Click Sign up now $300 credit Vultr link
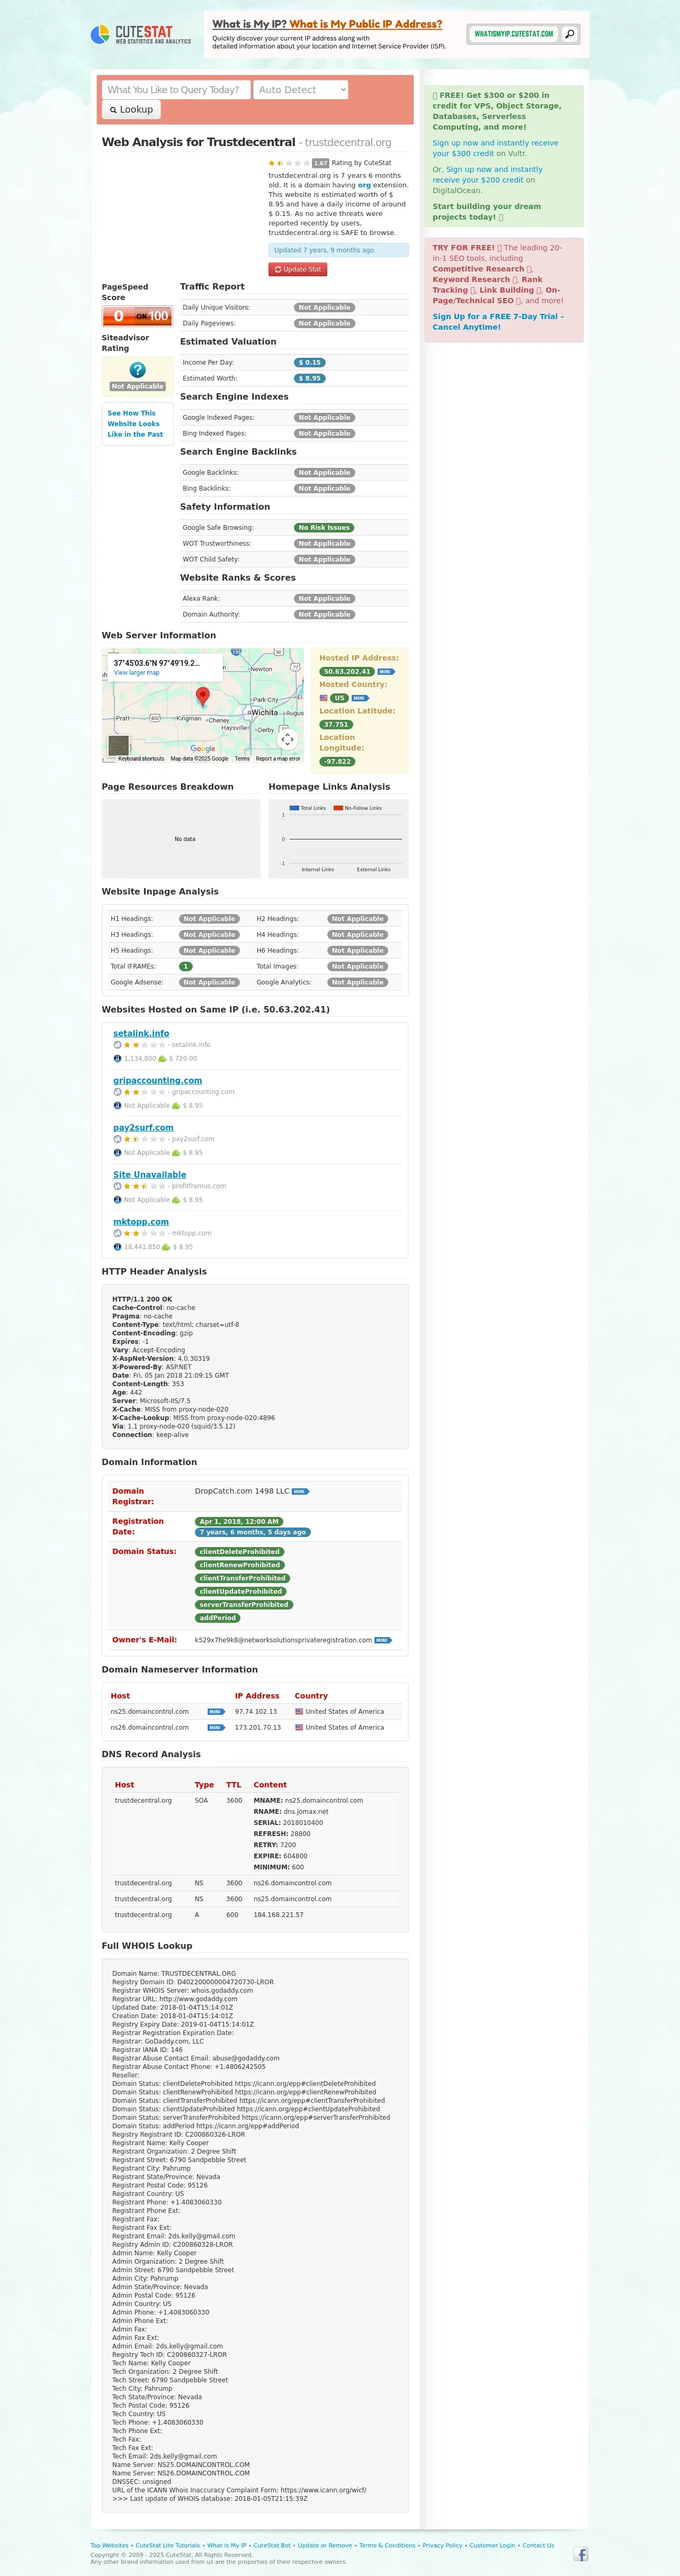680x2576 pixels. click(x=495, y=148)
